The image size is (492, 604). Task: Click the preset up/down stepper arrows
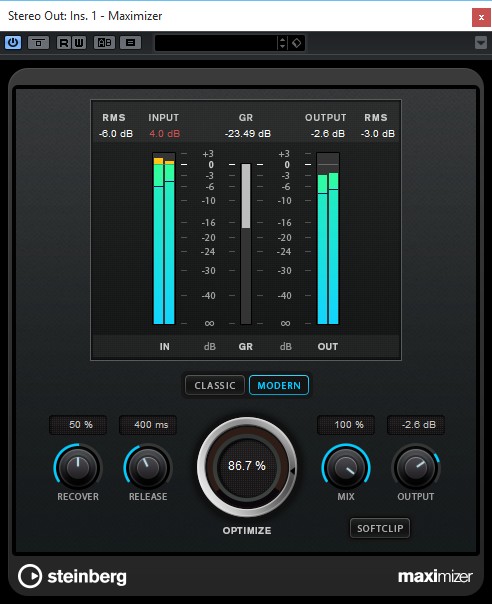(x=282, y=43)
